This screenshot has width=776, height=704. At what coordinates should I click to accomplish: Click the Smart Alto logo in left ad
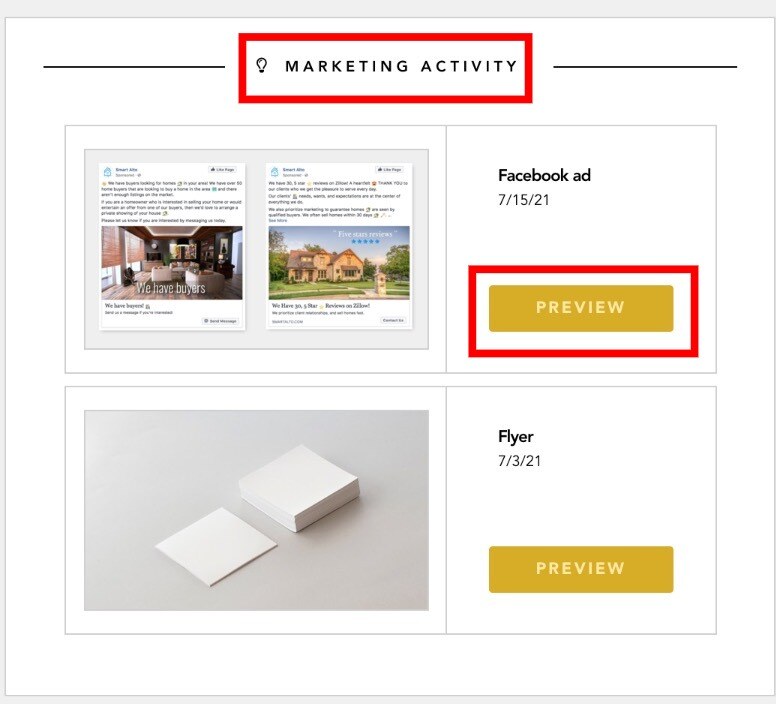(107, 172)
